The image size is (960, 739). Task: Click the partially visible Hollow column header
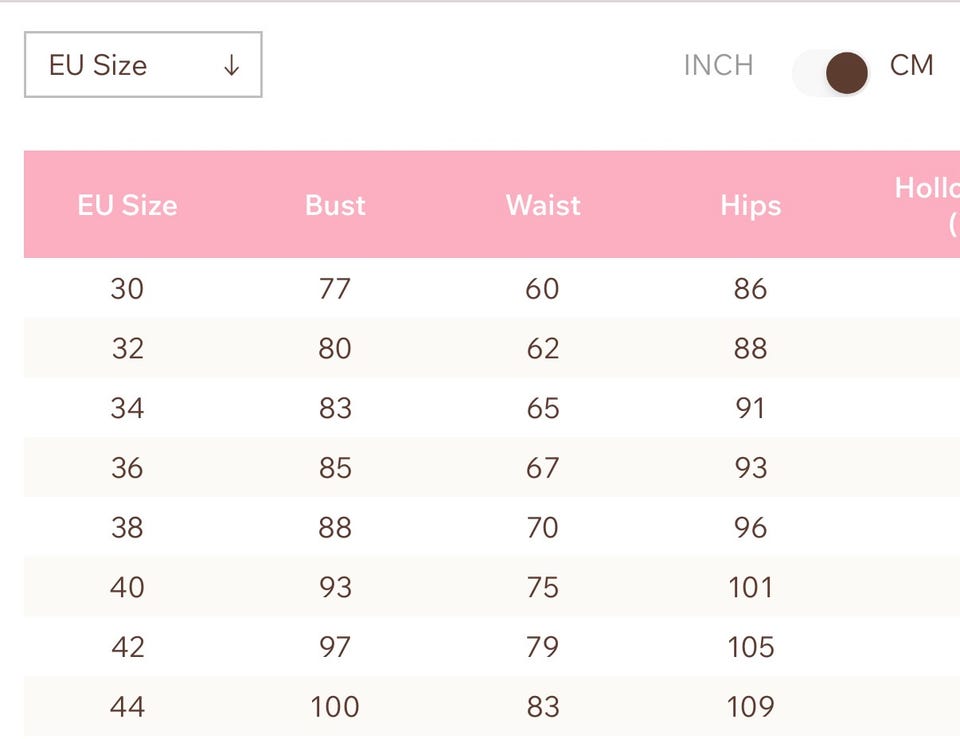click(x=927, y=204)
